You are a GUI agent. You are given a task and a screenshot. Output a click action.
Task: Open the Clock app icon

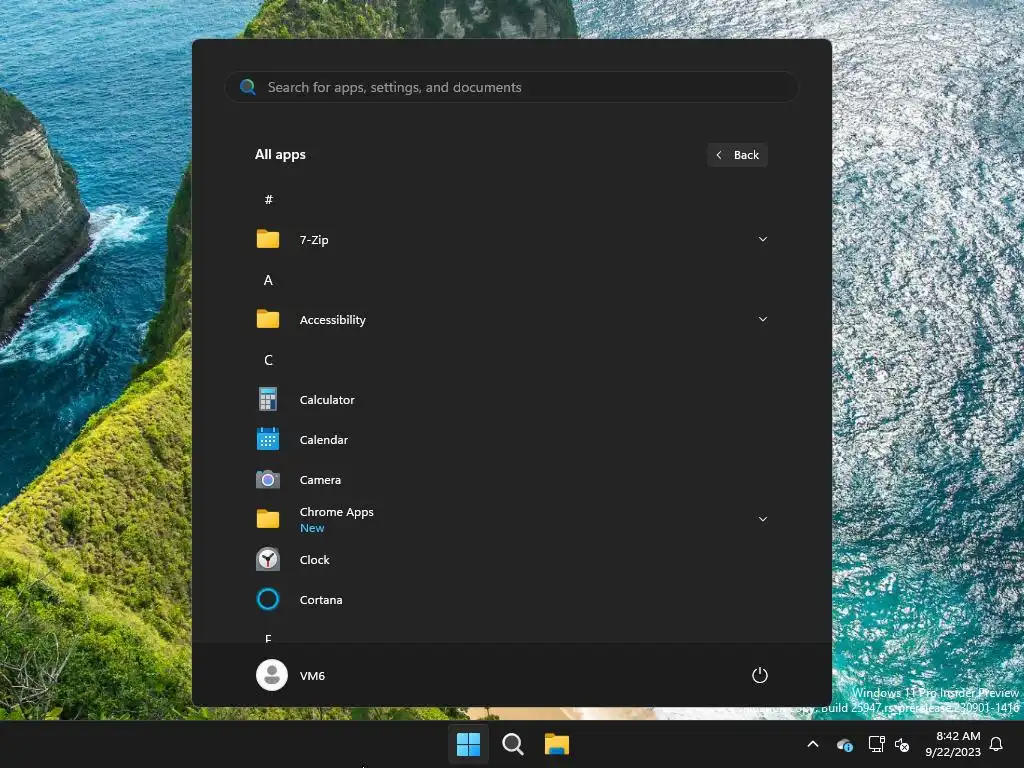click(x=268, y=559)
